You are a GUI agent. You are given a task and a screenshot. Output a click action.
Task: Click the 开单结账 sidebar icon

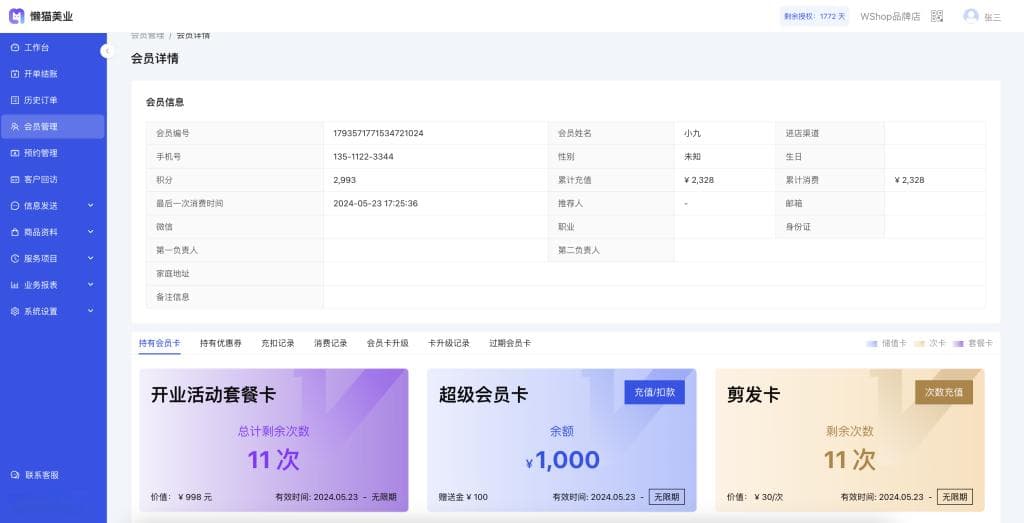(x=15, y=74)
